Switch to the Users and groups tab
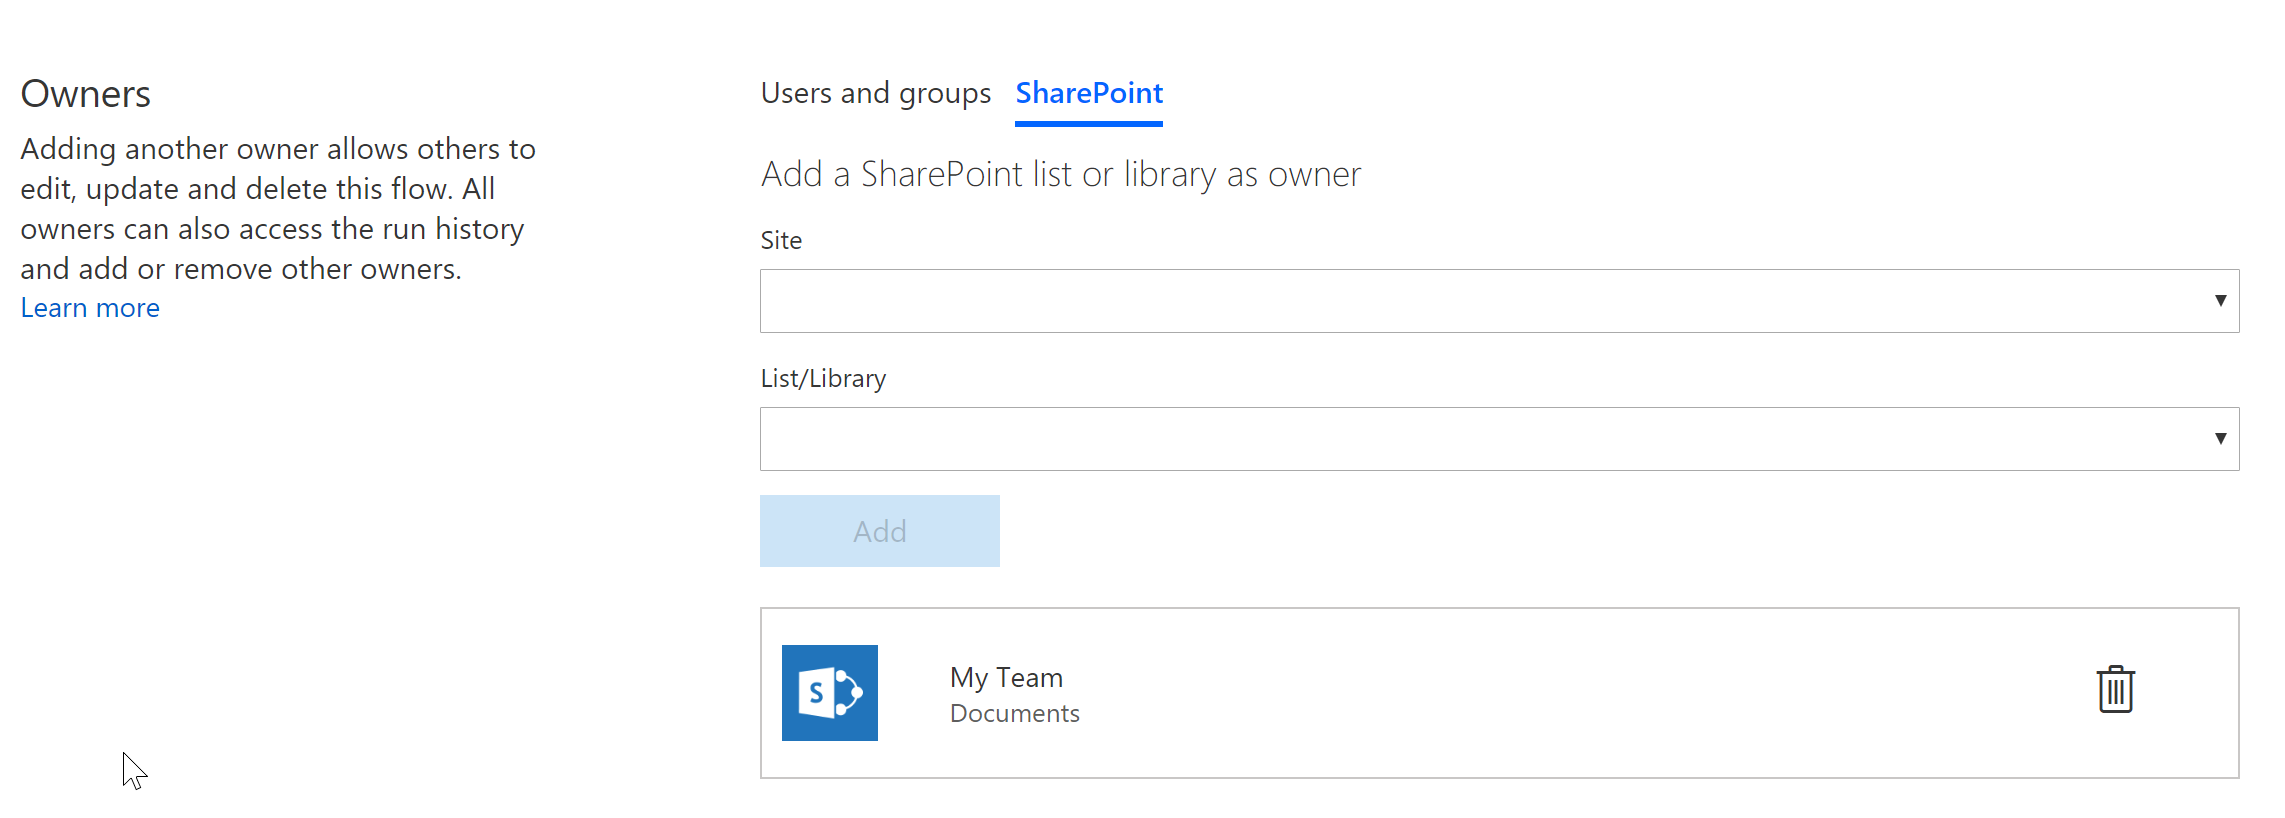 [875, 93]
